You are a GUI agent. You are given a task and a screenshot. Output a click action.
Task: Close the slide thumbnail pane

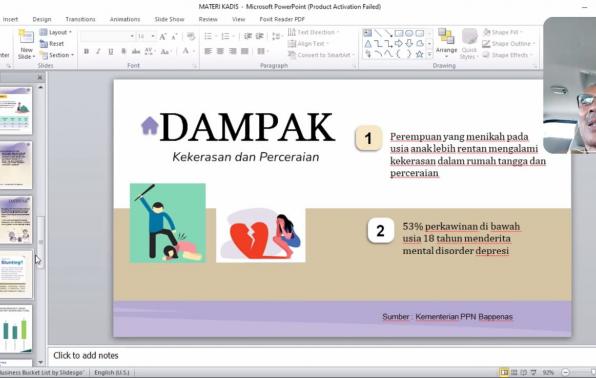pos(40,77)
